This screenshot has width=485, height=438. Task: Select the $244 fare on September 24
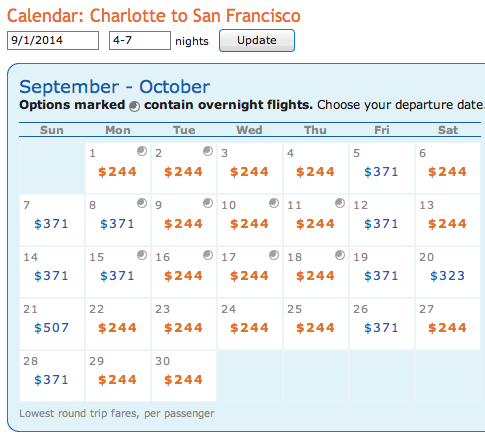point(249,328)
